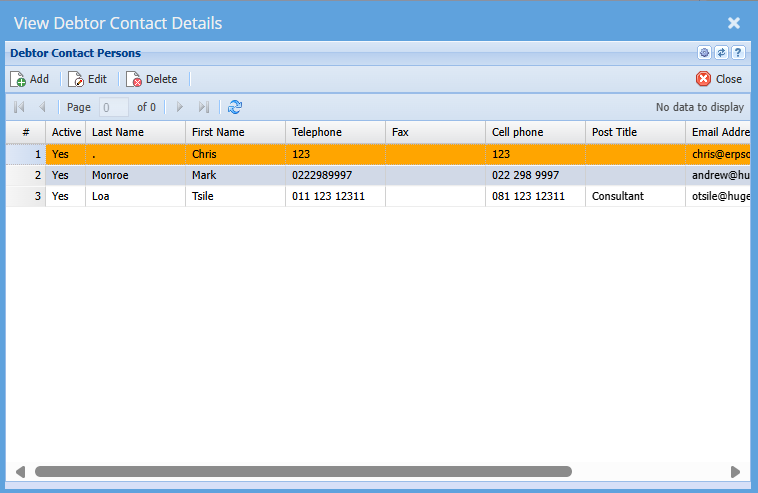This screenshot has height=493, width=758.
Task: Click the Add contact button
Action: [x=29, y=79]
